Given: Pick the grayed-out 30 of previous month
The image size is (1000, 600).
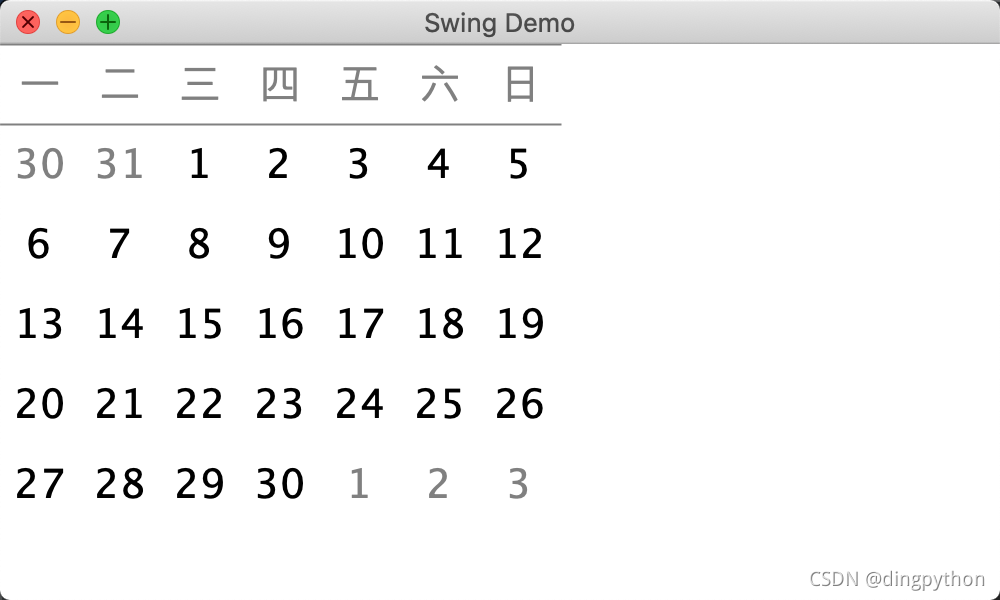Looking at the screenshot, I should coord(40,164).
